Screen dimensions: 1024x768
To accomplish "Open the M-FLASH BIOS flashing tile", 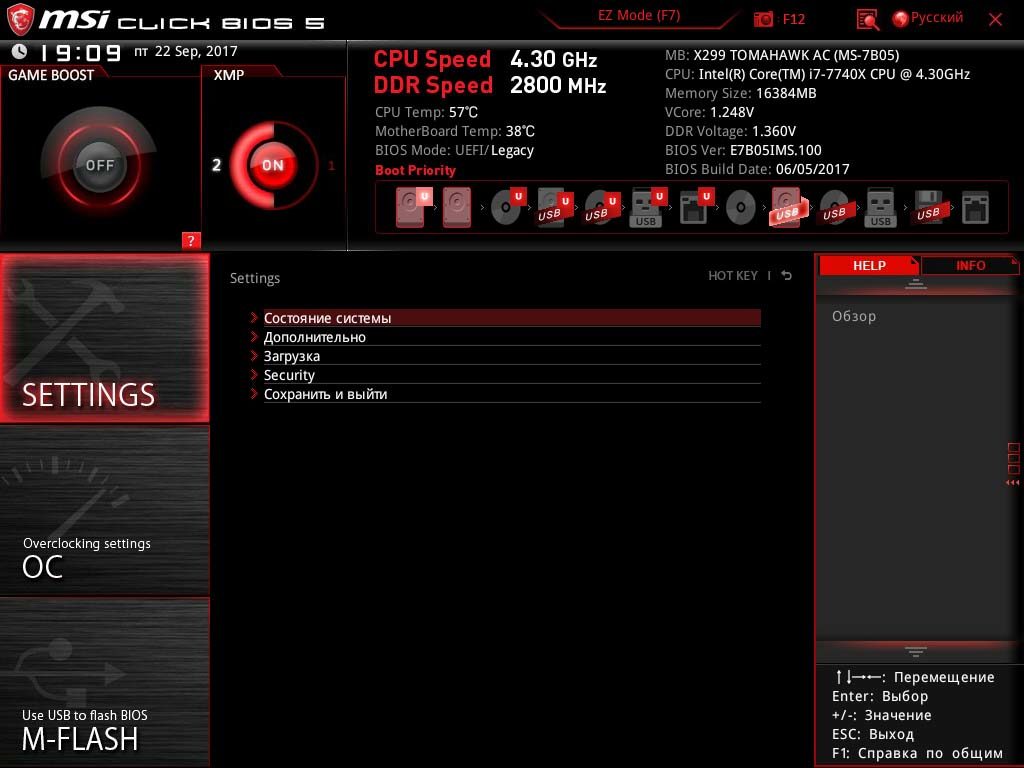I will pos(104,682).
